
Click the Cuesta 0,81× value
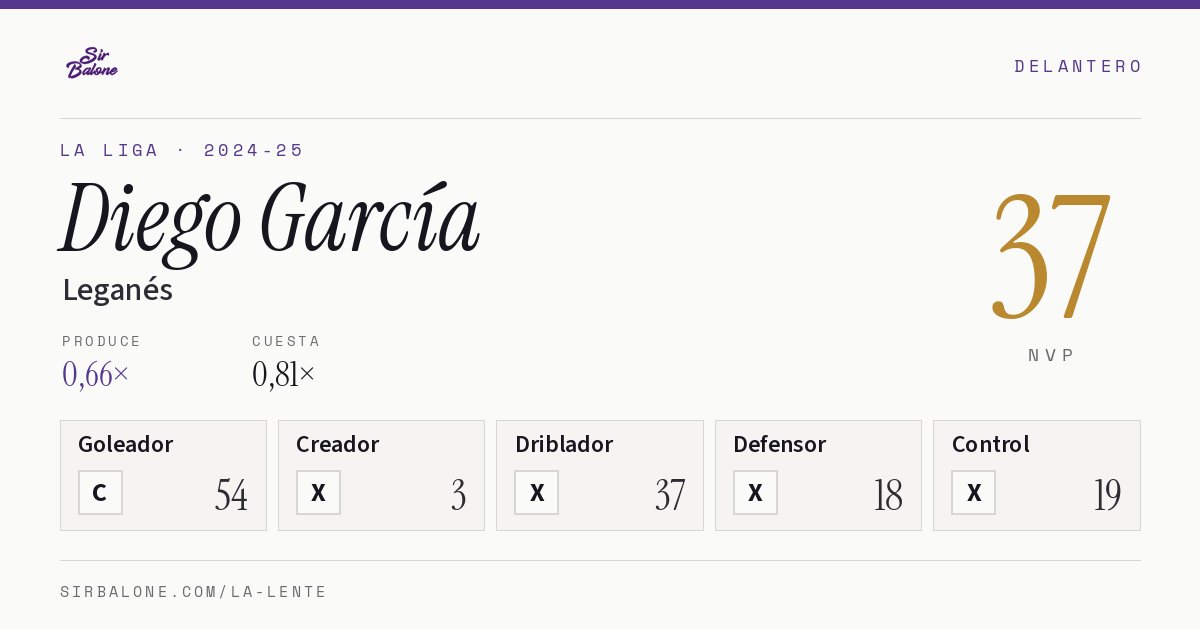284,374
